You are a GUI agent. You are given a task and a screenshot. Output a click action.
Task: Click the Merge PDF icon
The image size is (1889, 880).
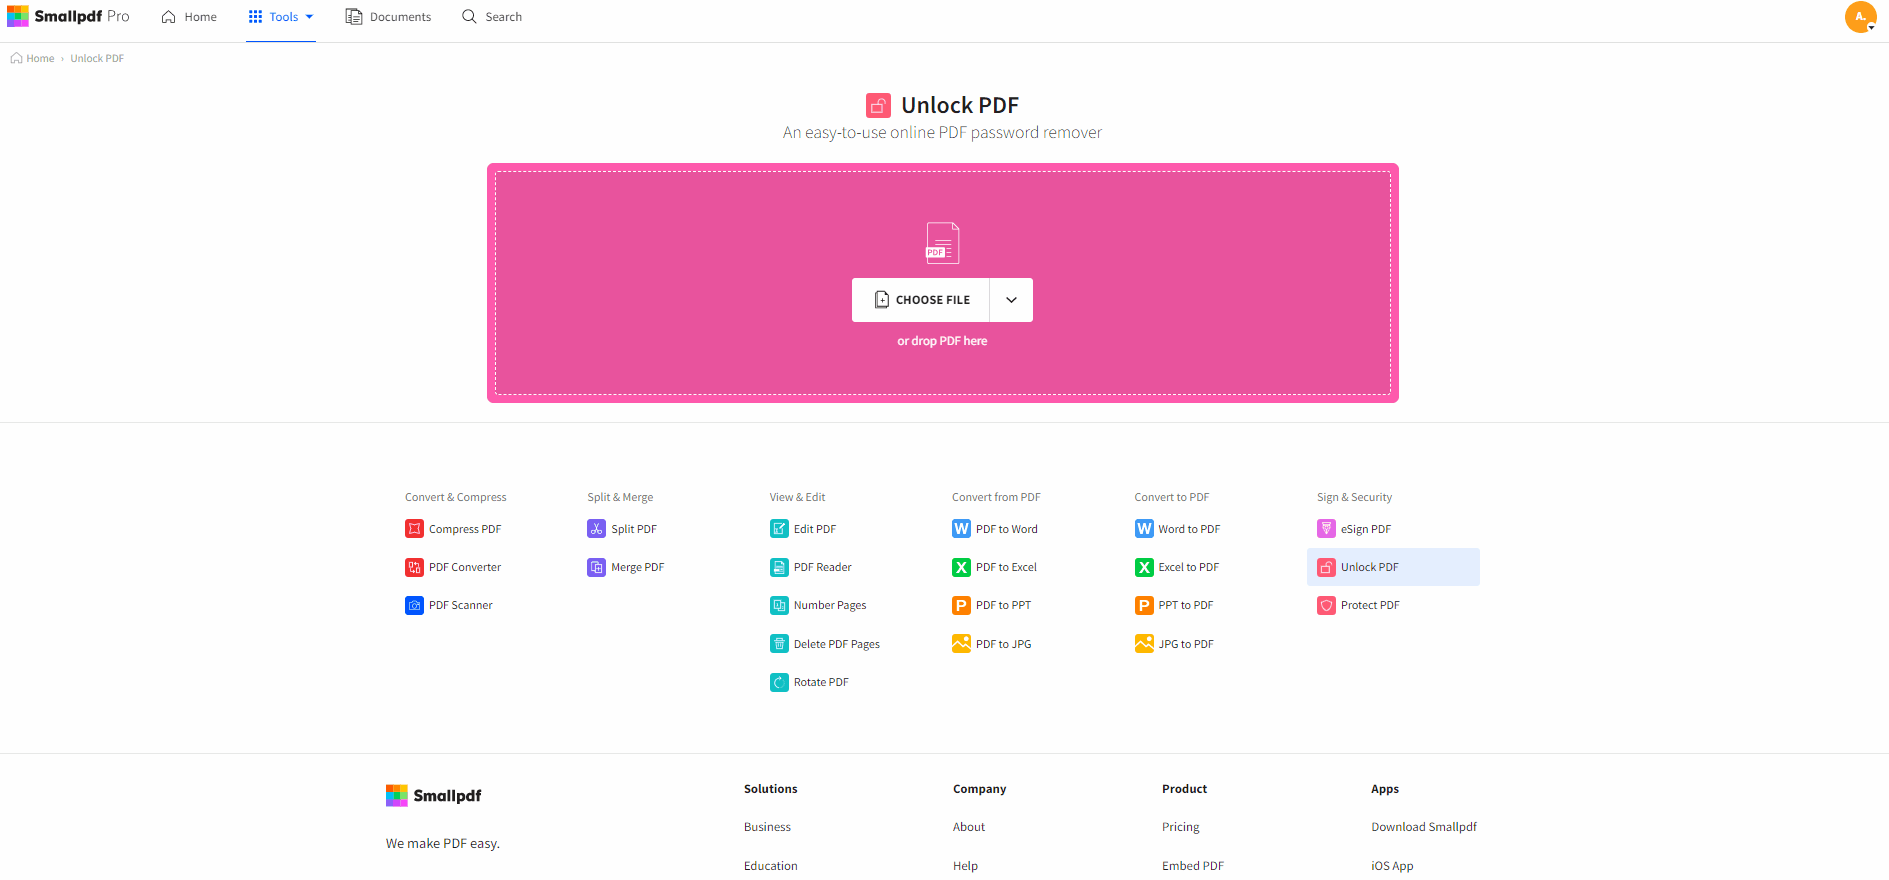pos(596,567)
